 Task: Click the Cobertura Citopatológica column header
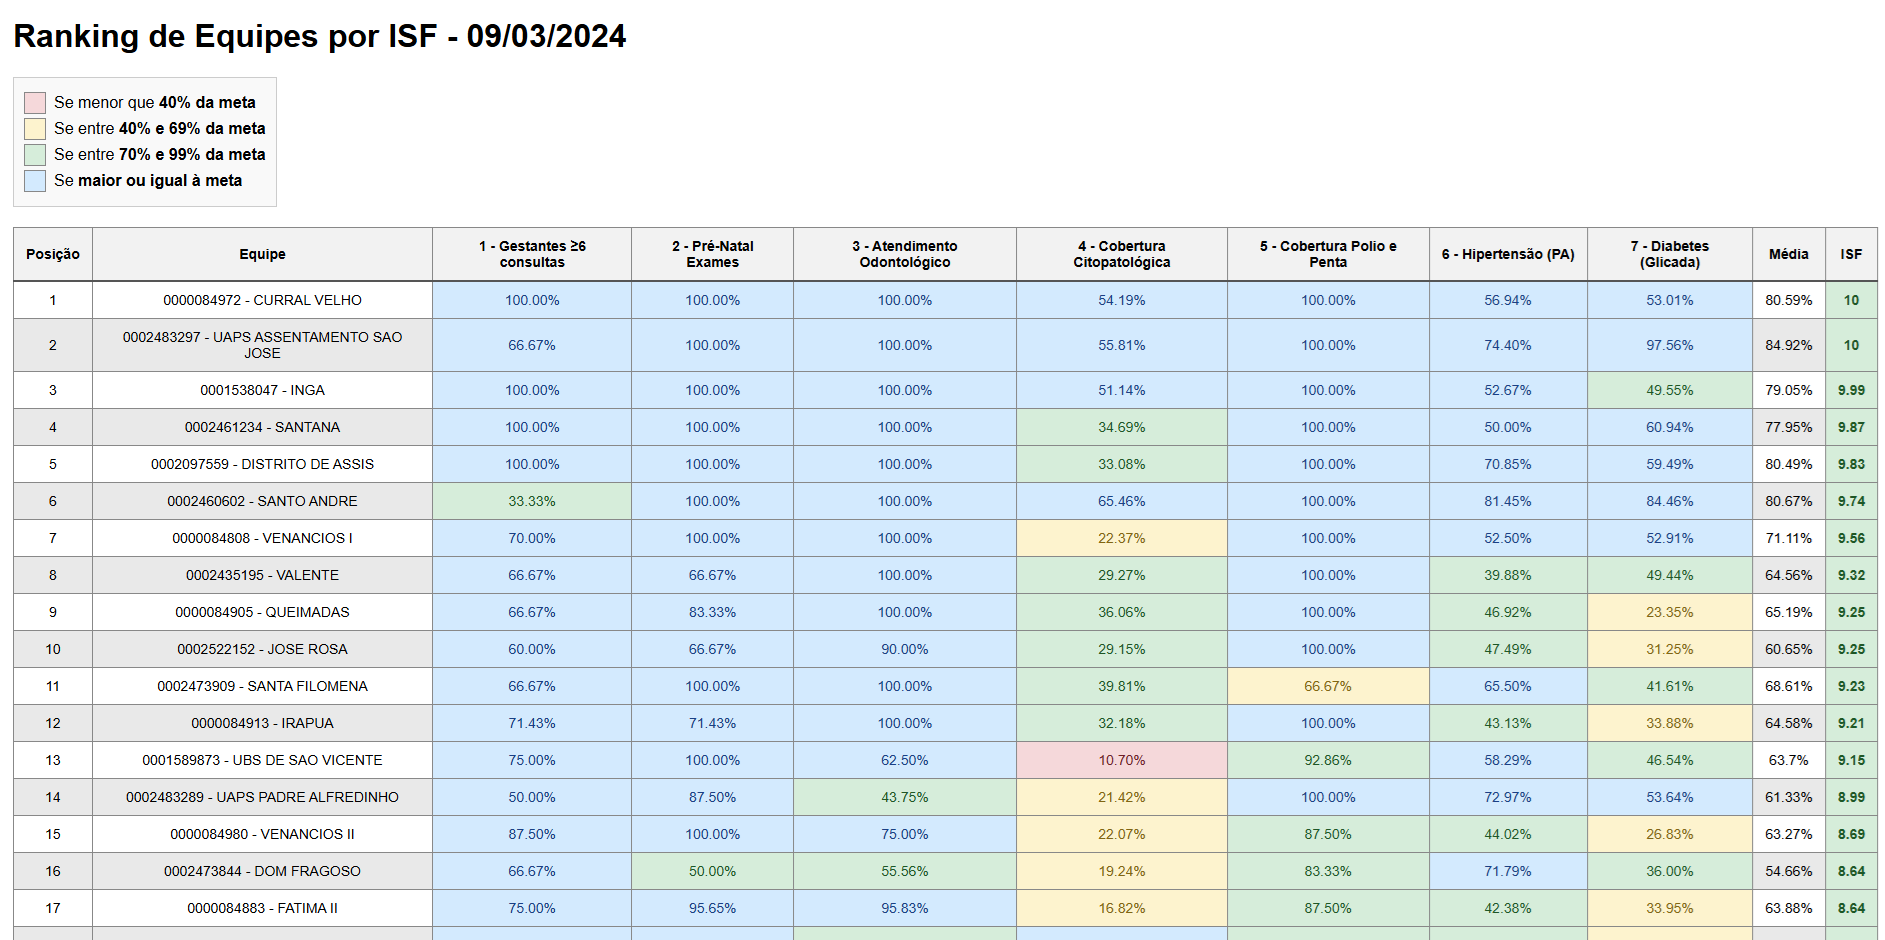[x=1121, y=255]
